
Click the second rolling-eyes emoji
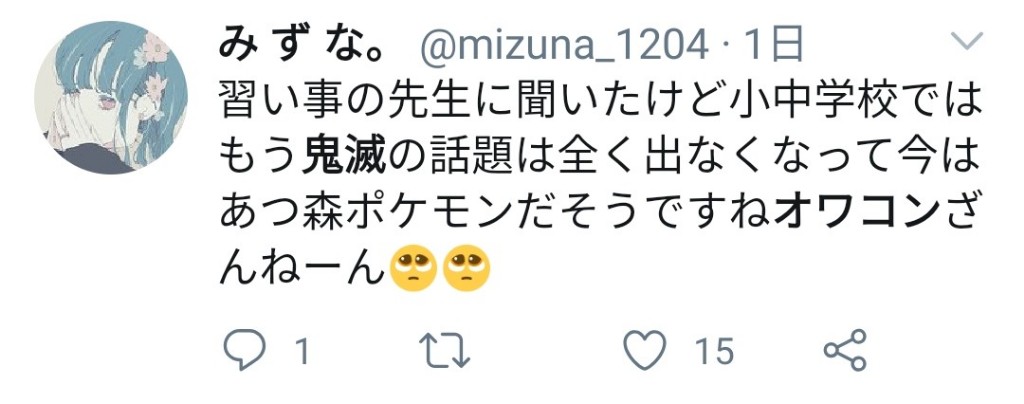[466, 270]
